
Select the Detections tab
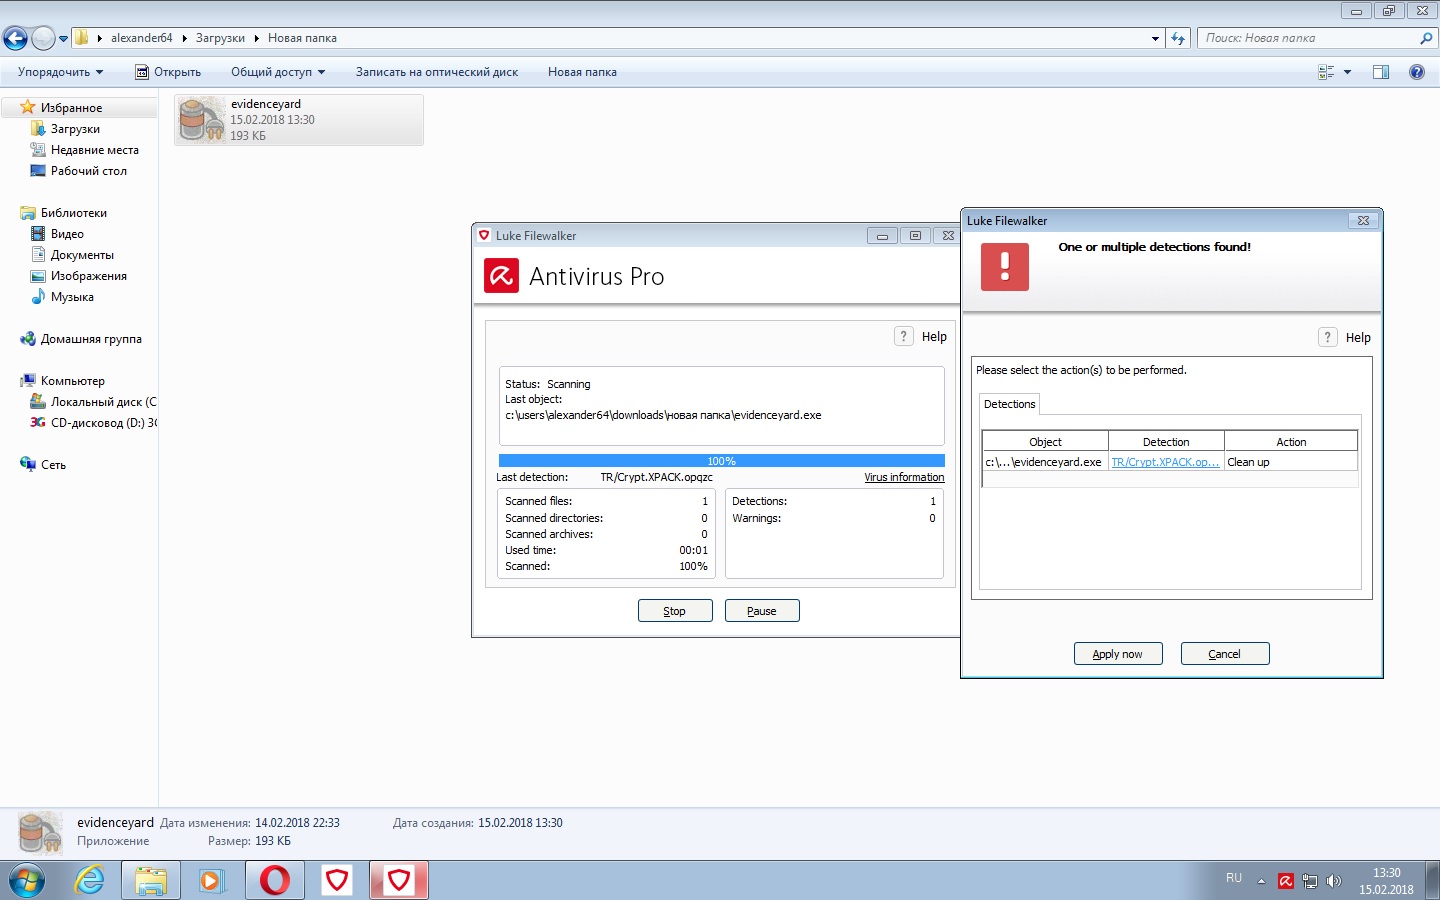[1009, 404]
